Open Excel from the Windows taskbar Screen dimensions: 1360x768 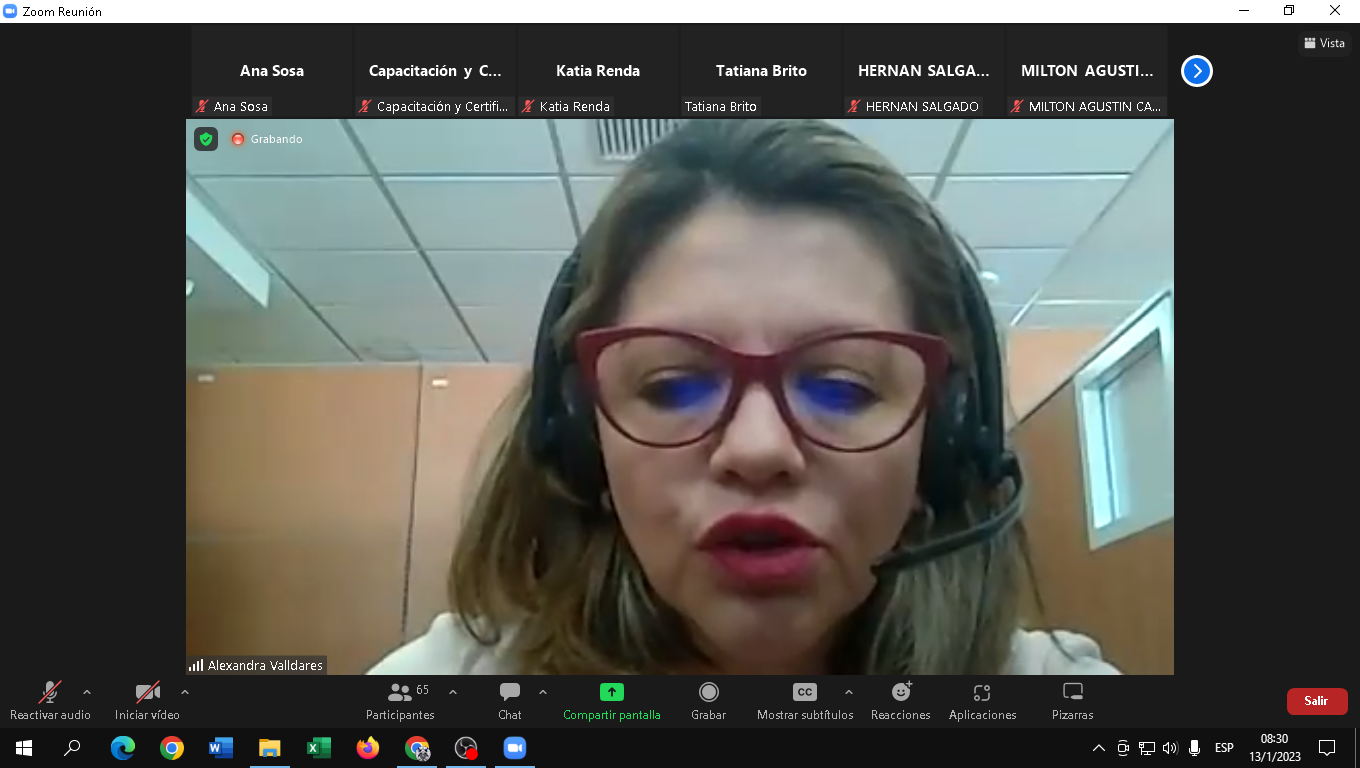[319, 748]
